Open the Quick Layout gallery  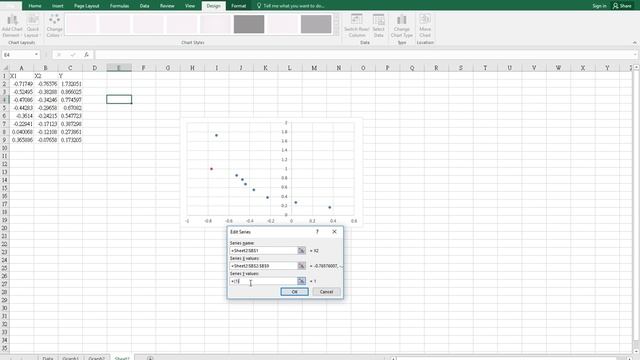coord(33,26)
